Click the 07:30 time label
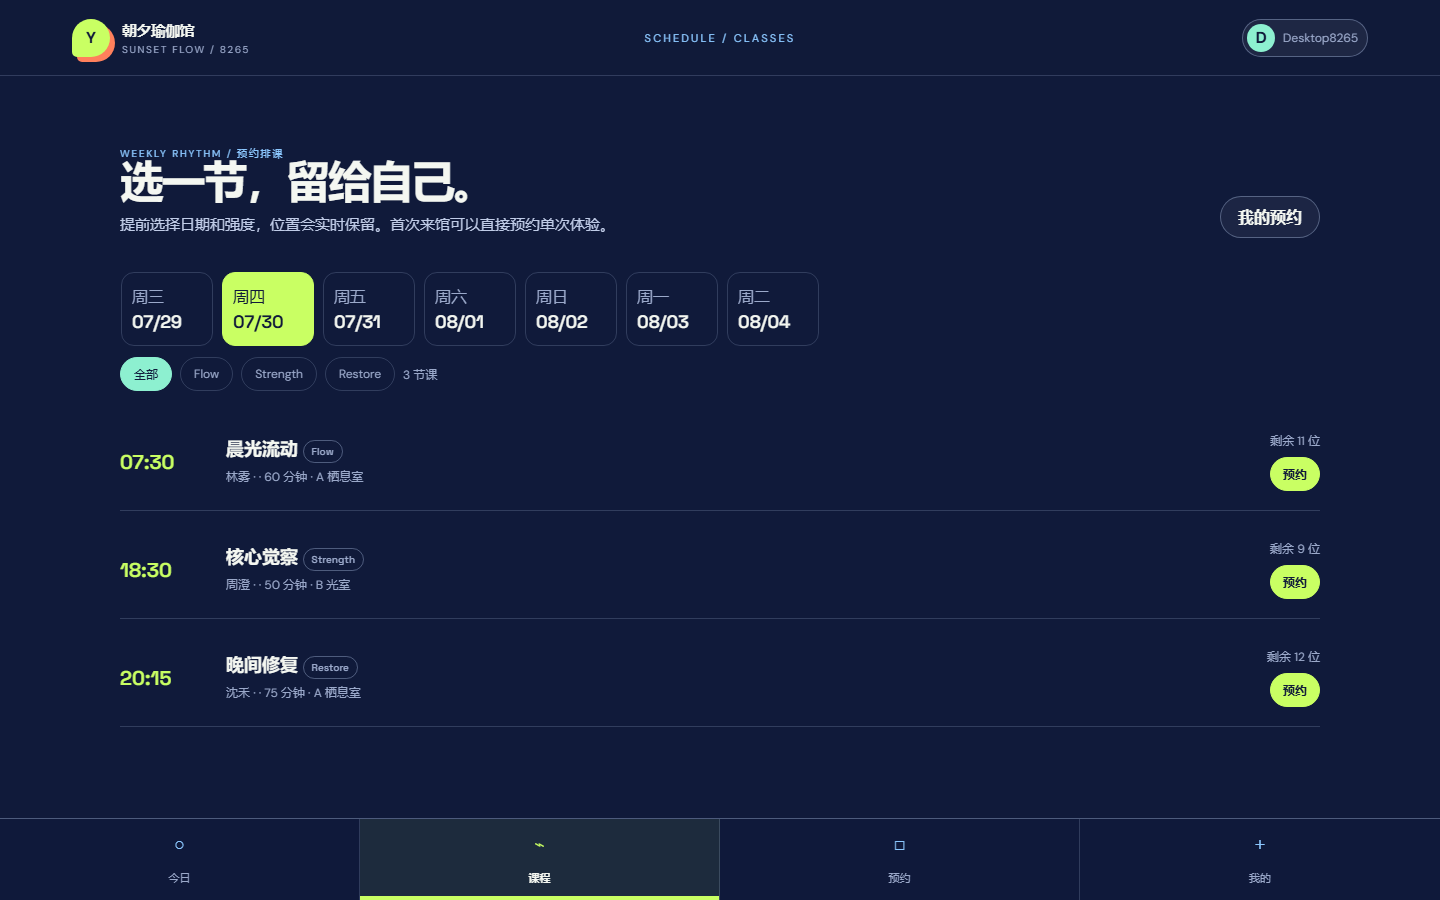1440x900 pixels. pyautogui.click(x=147, y=462)
